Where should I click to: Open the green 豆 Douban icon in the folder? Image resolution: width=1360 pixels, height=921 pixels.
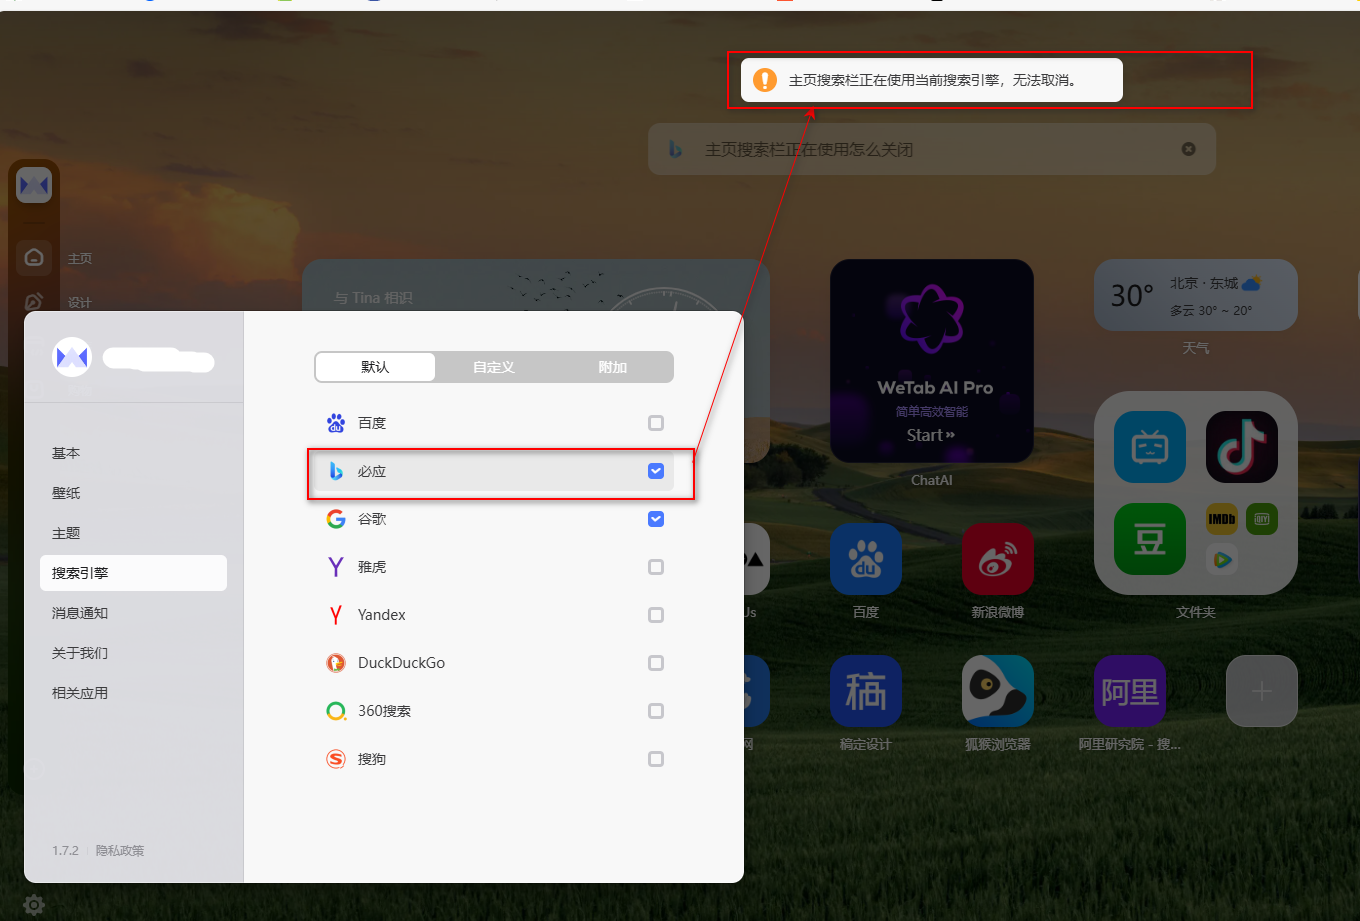(1150, 539)
